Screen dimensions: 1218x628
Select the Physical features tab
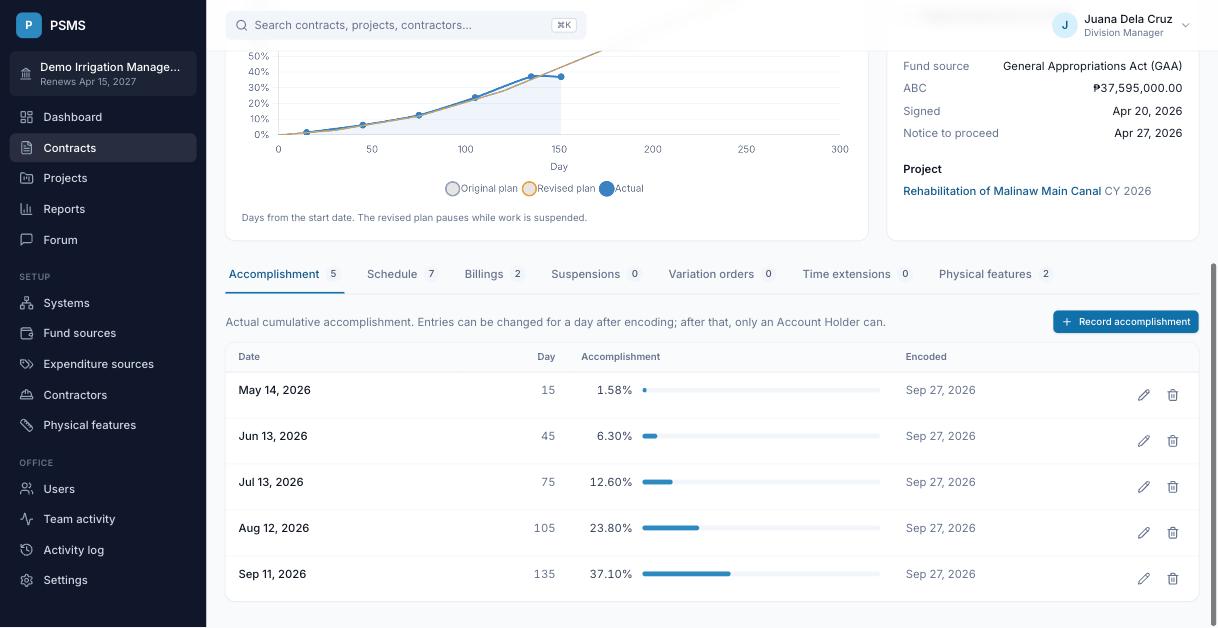995,274
